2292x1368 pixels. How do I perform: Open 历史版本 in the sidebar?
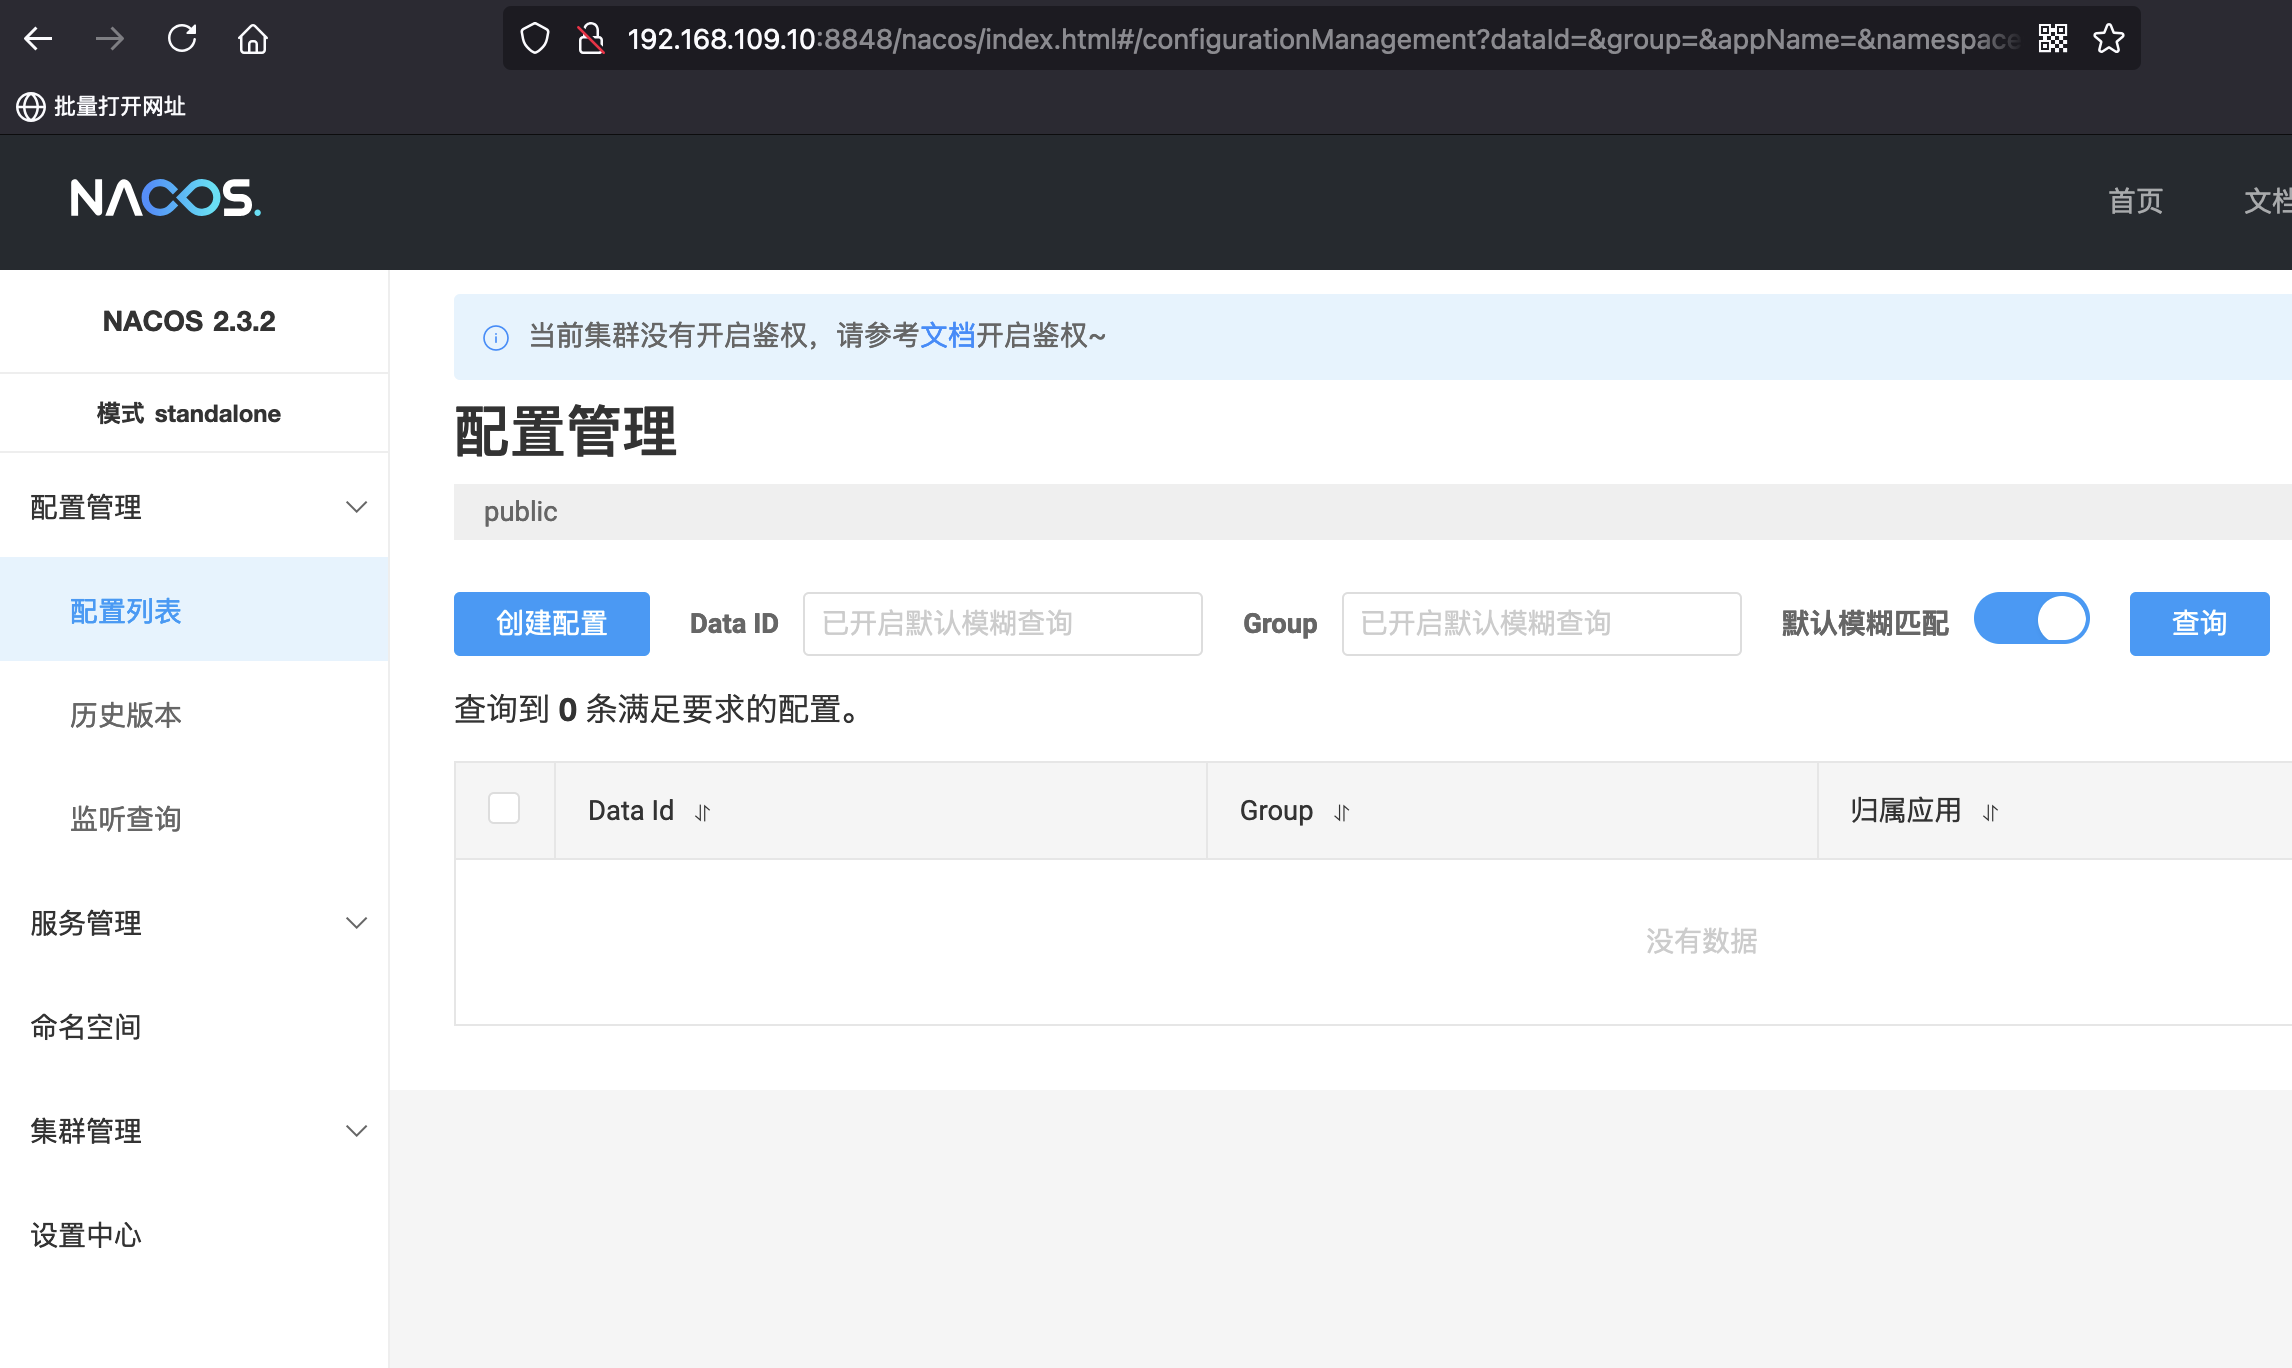pos(126,715)
